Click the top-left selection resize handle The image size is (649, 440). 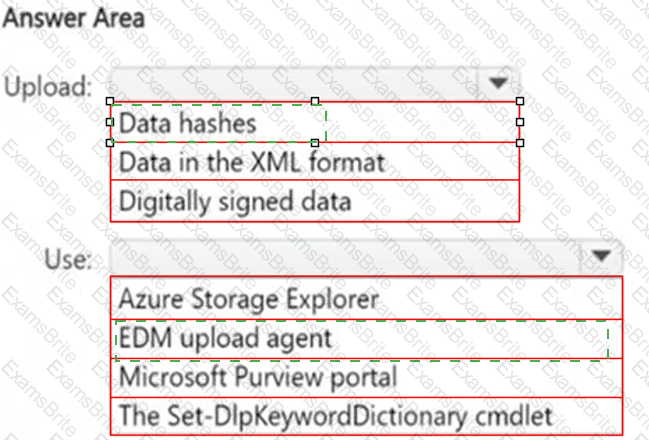pyautogui.click(x=110, y=101)
